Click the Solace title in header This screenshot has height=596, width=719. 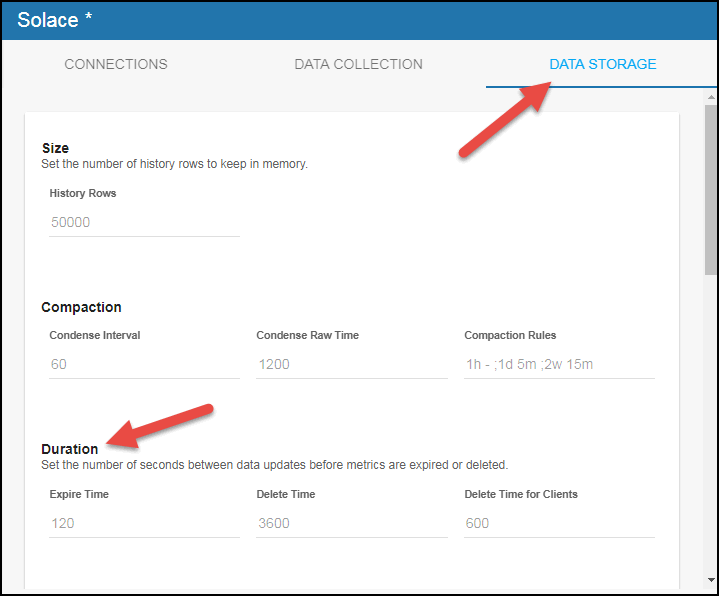(x=47, y=20)
